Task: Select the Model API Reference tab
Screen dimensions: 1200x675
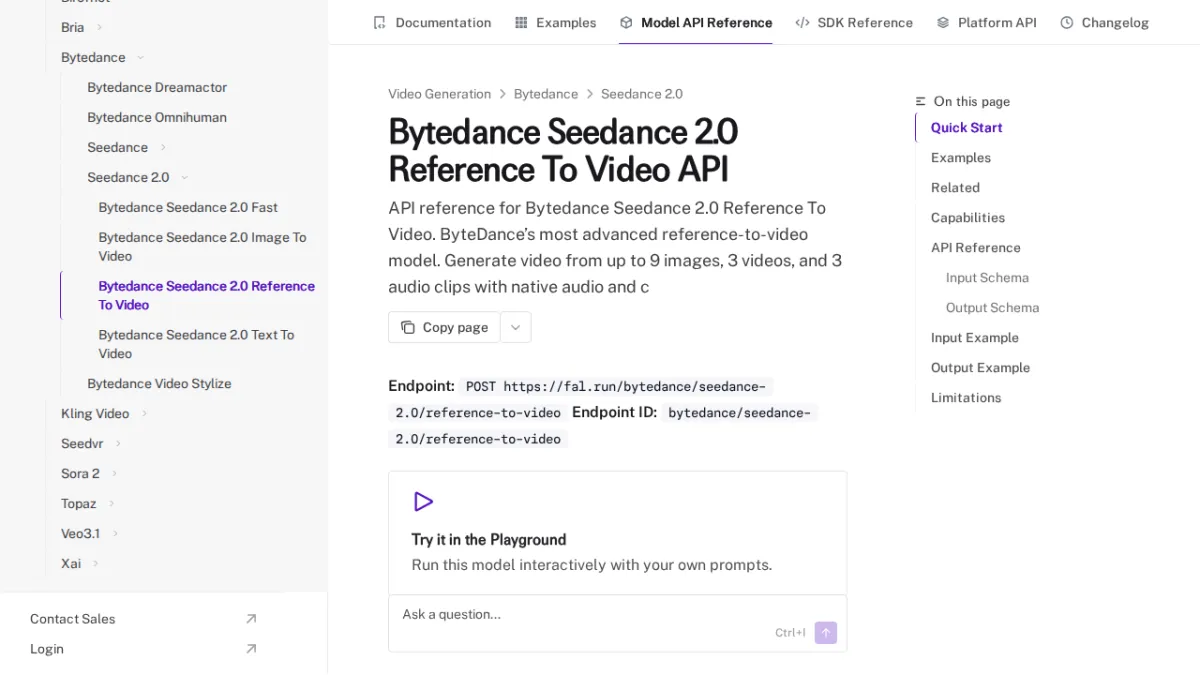Action: pyautogui.click(x=695, y=22)
